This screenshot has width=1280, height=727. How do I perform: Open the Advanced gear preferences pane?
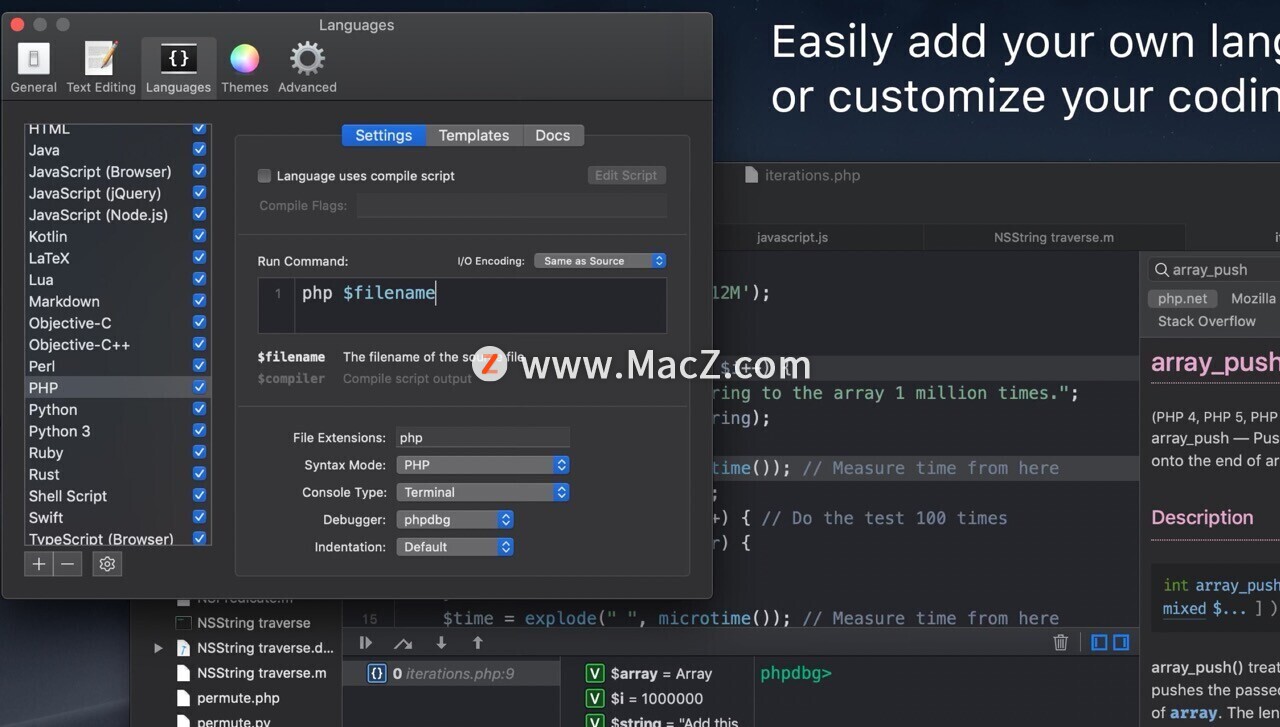click(307, 67)
